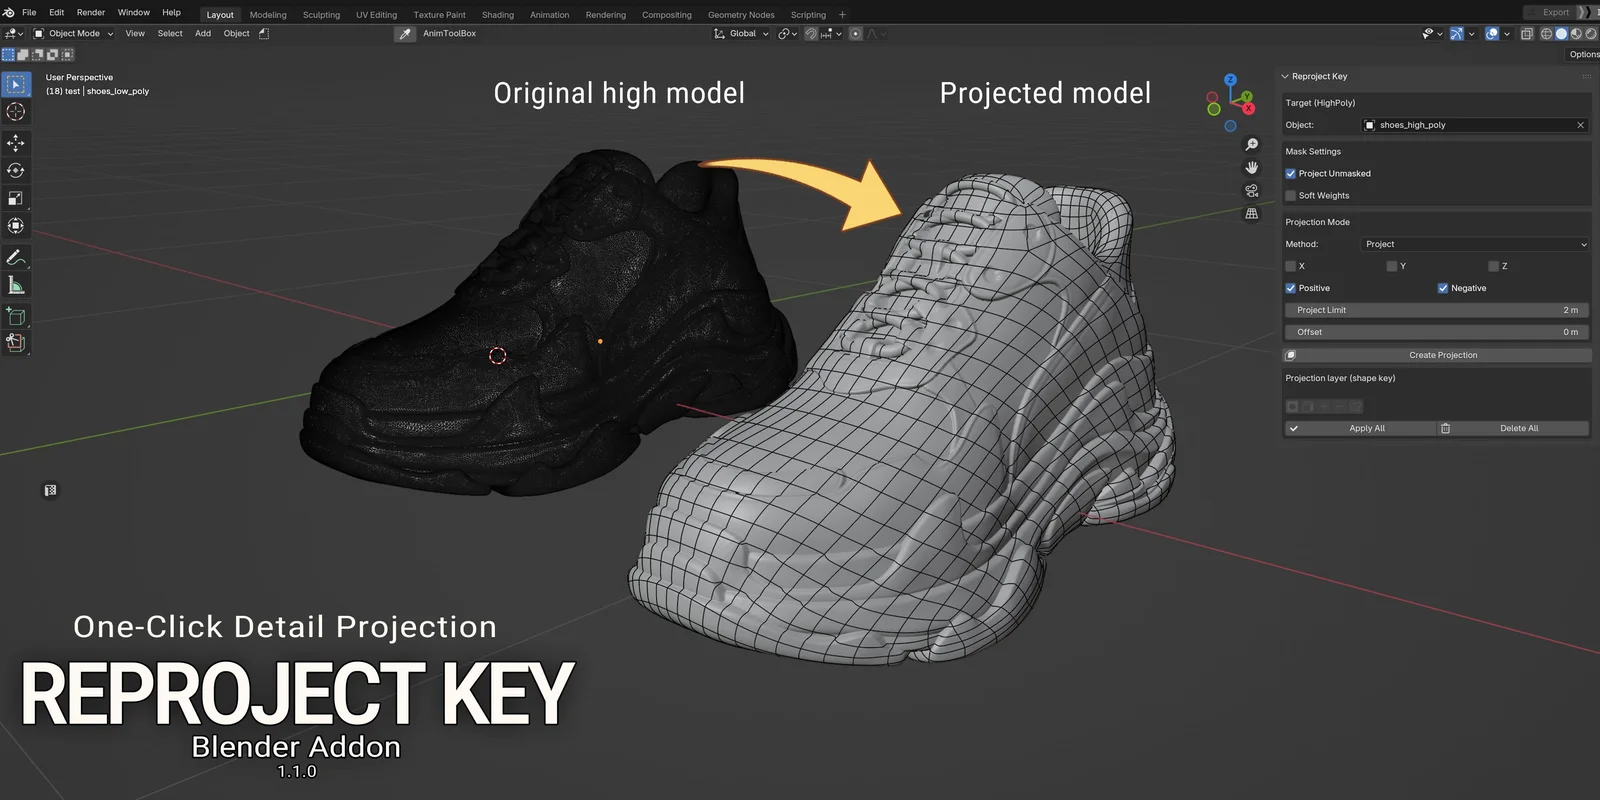
Task: Toggle proportional editing button
Action: point(856,34)
